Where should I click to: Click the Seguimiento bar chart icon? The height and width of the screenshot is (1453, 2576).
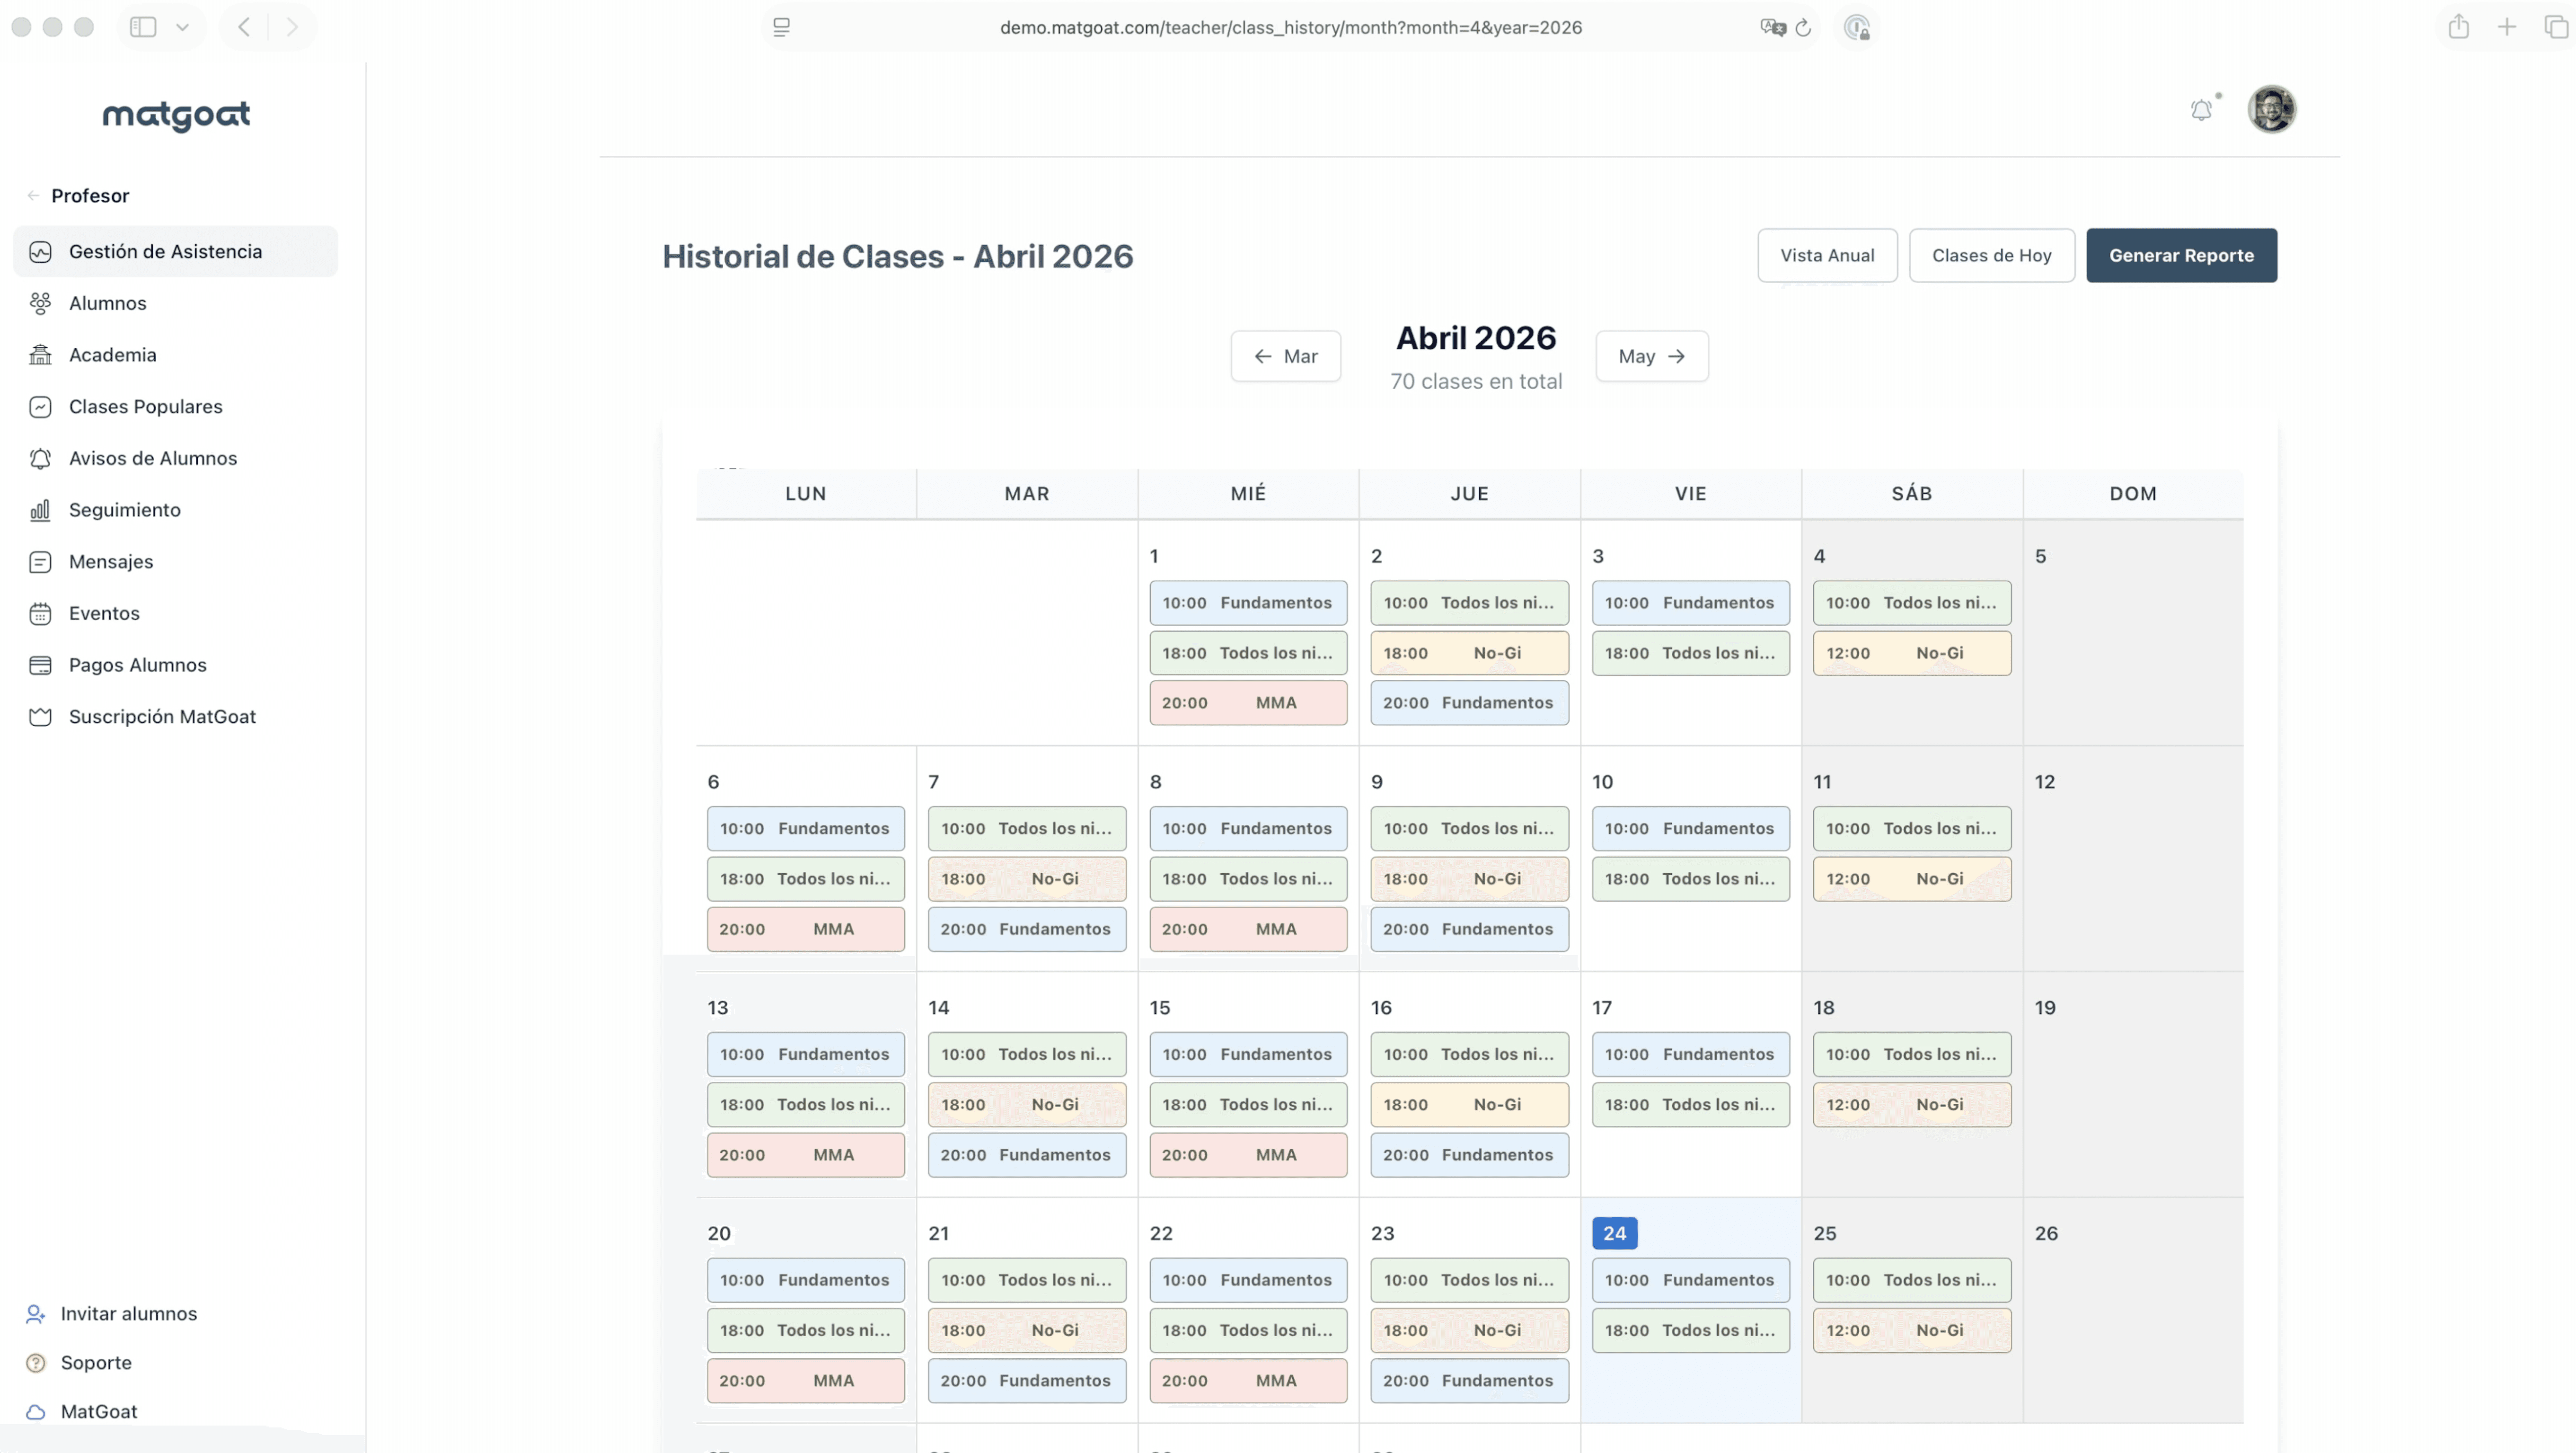click(40, 510)
